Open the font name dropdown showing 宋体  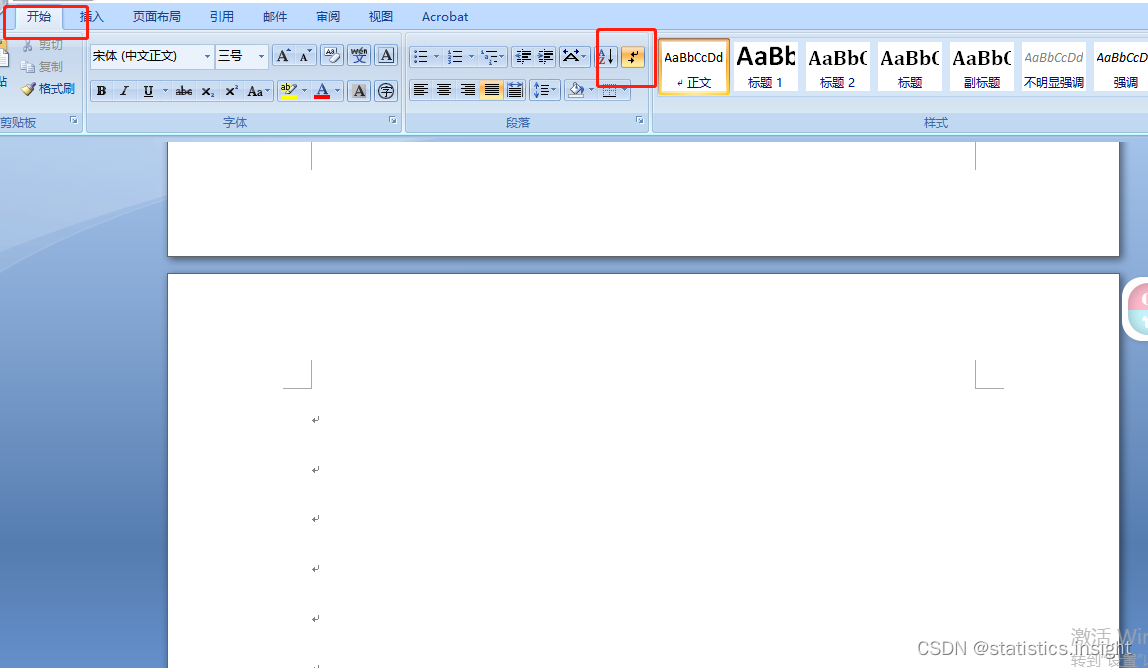tap(207, 56)
